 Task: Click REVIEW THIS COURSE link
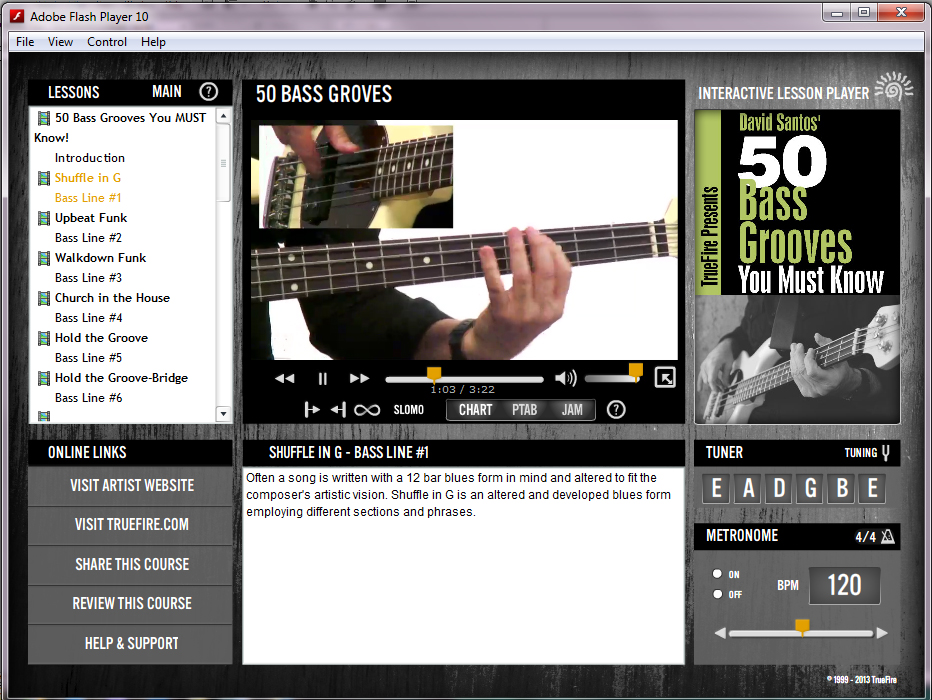click(131, 604)
